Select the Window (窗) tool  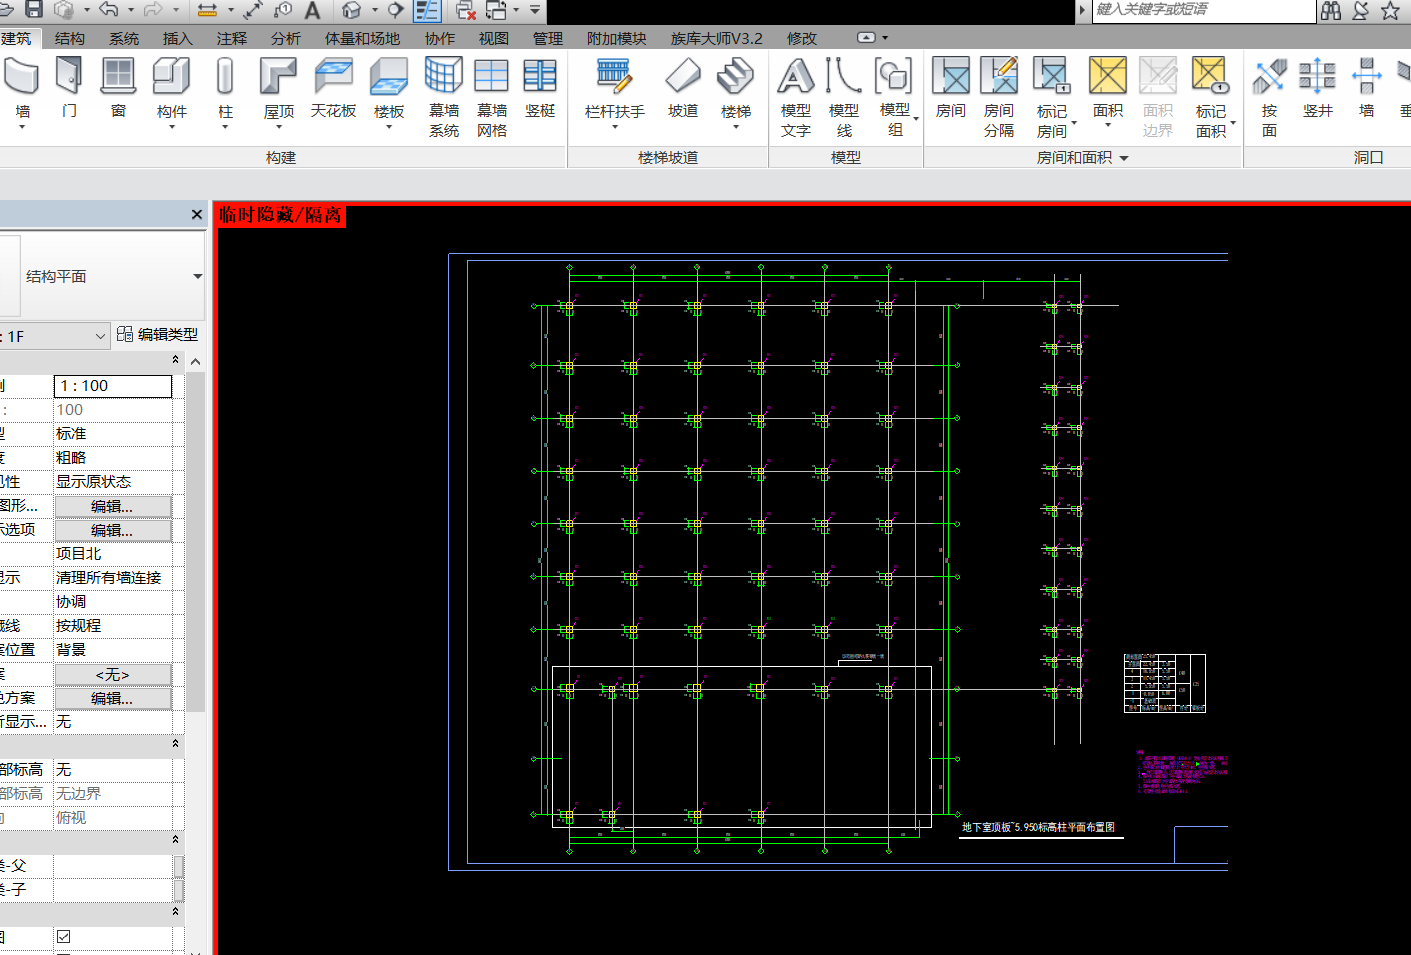pyautogui.click(x=118, y=87)
